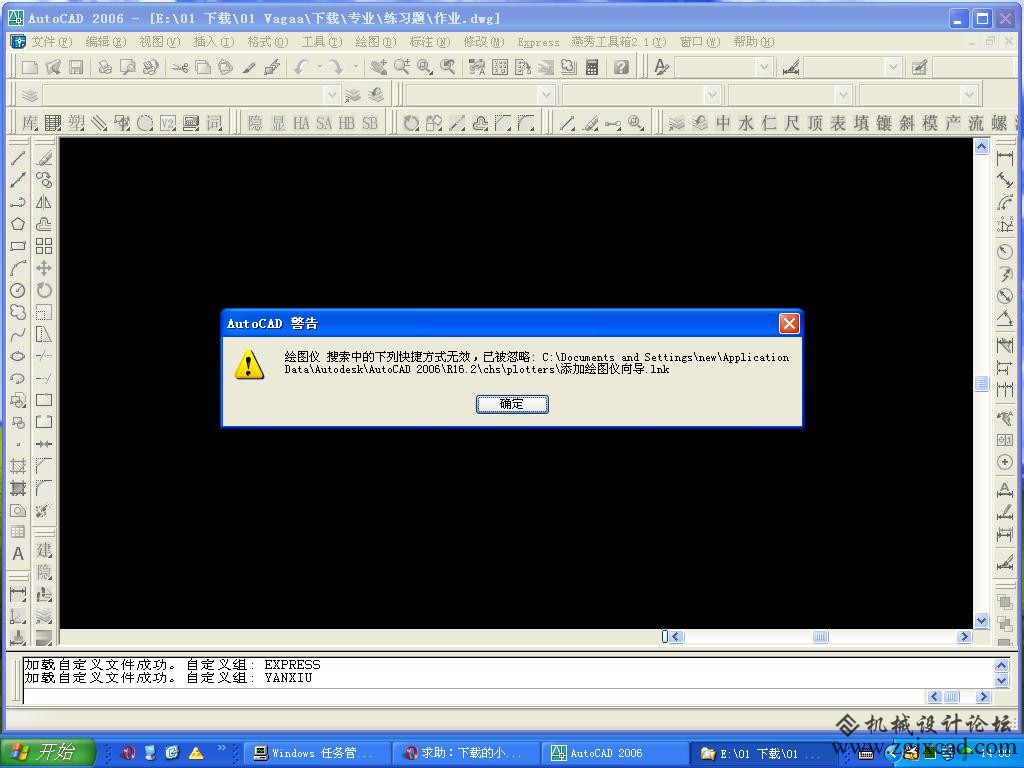The height and width of the screenshot is (768, 1024).
Task: Expand the Undo history dropdown arrow
Action: 320,67
